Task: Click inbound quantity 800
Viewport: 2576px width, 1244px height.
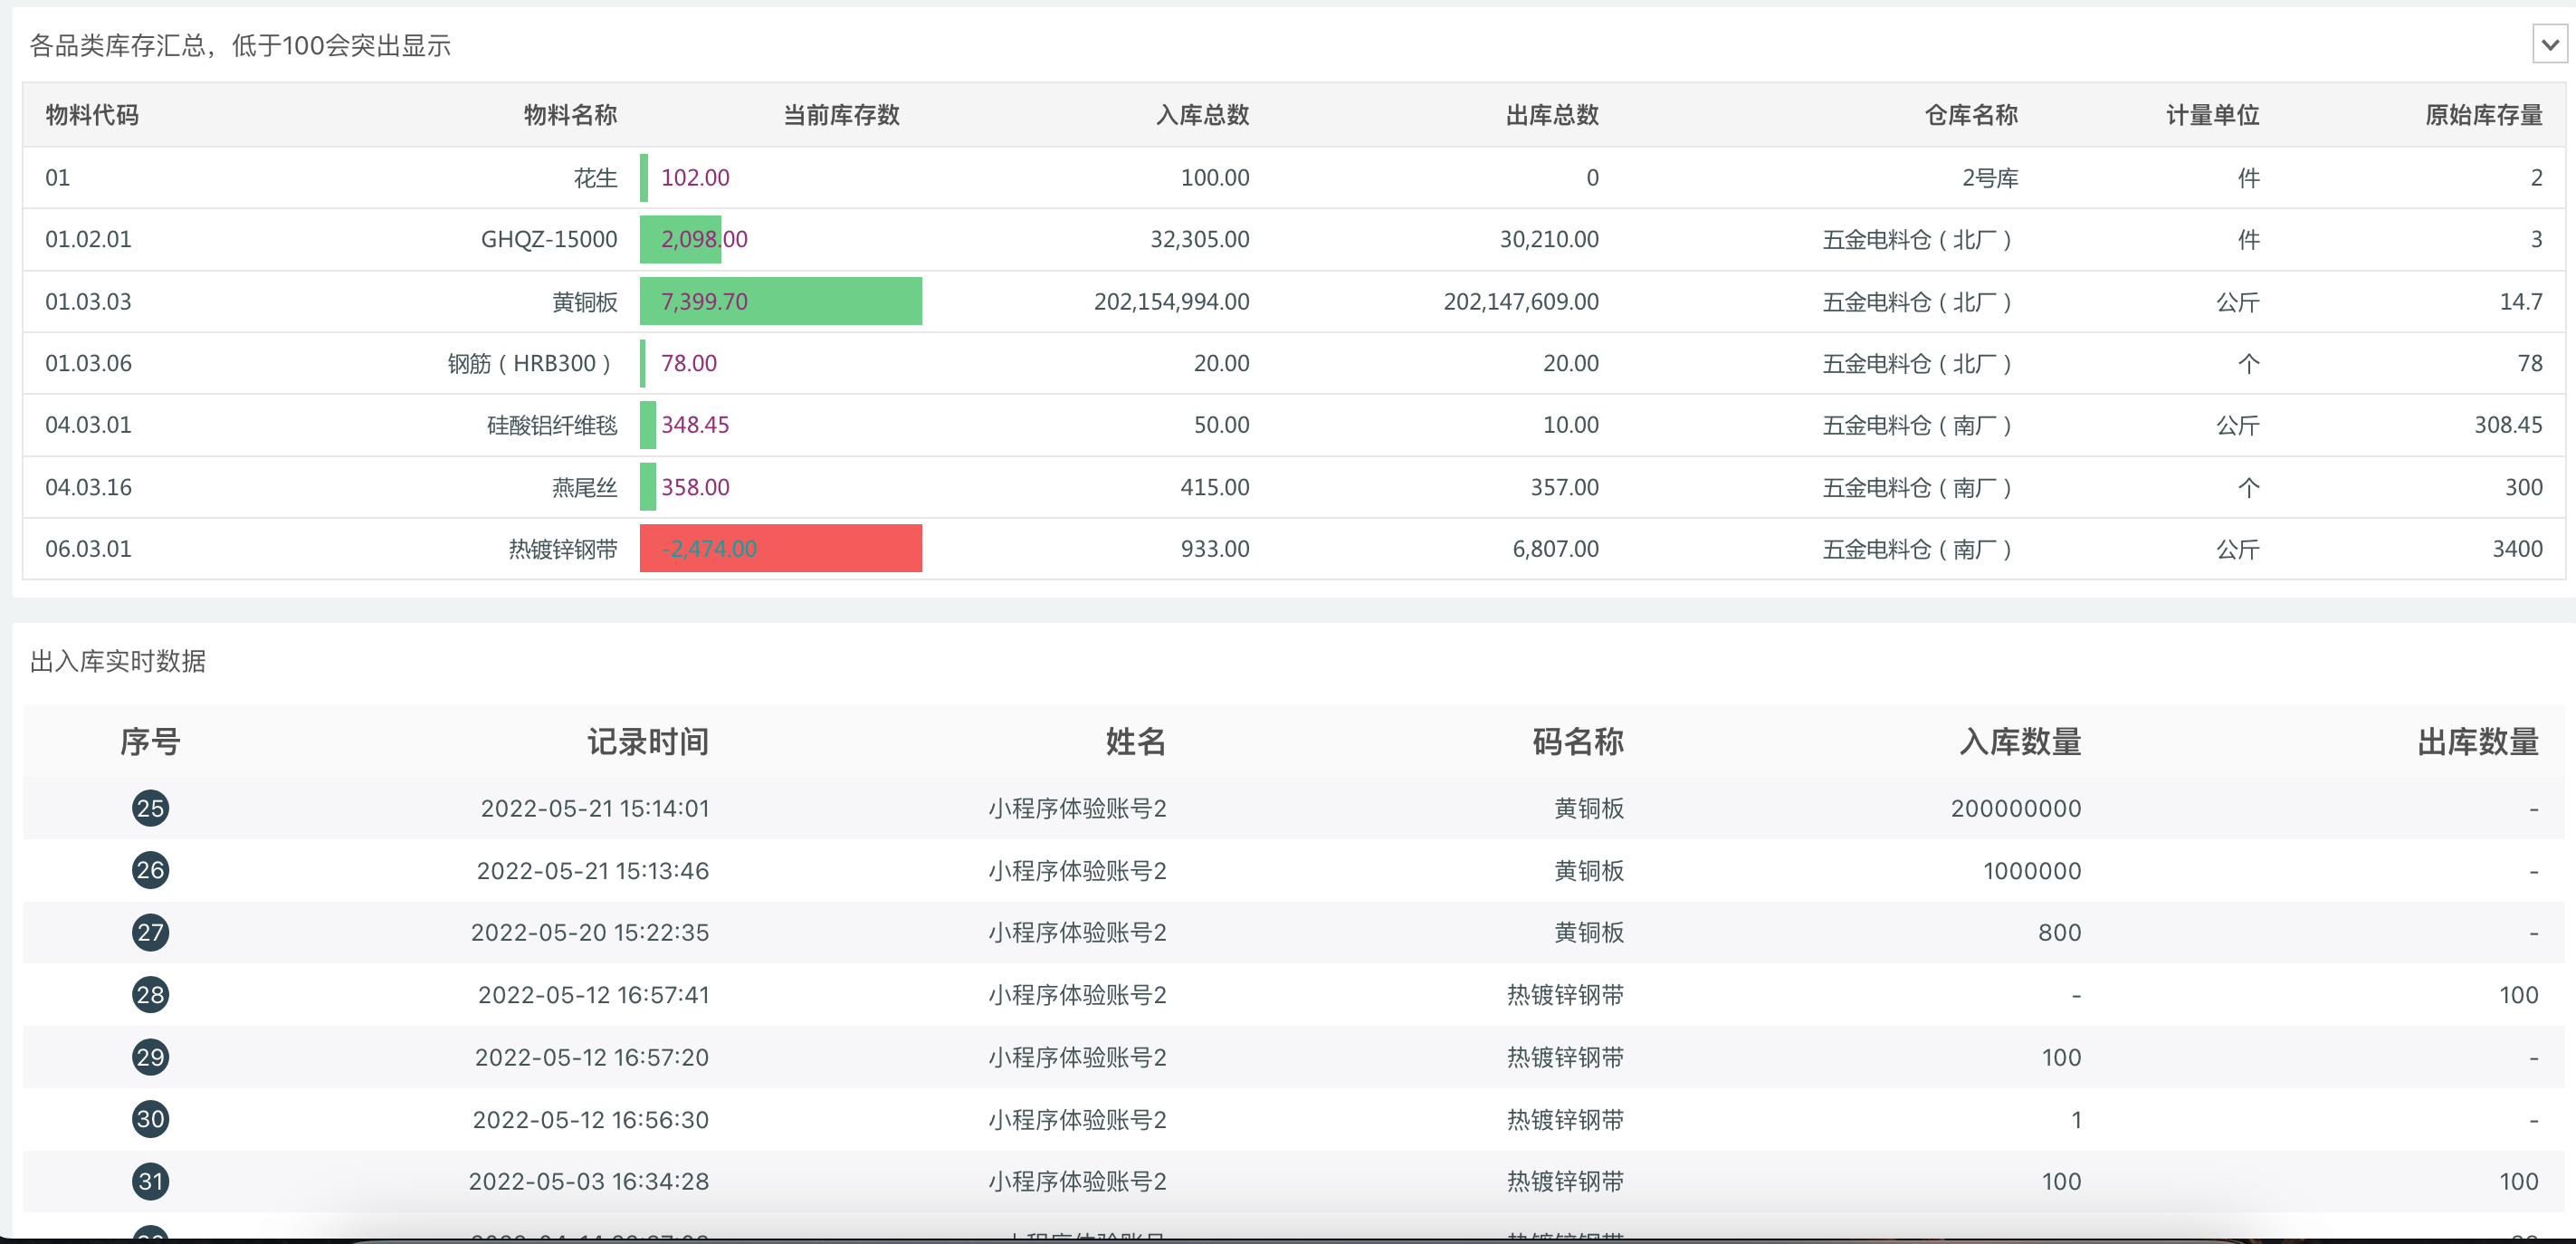Action: 2060,932
